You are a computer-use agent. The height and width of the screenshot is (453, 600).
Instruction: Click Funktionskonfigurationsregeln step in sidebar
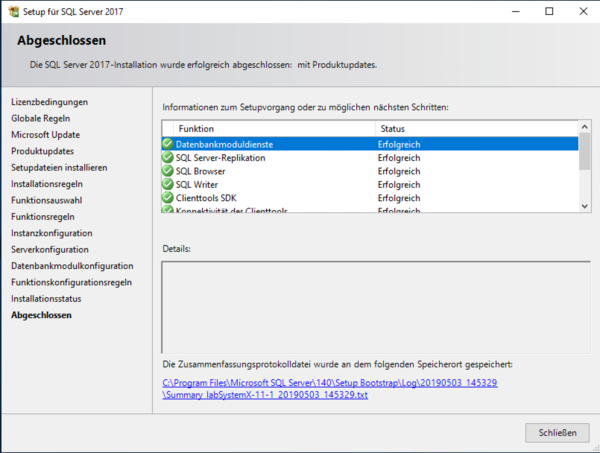72,282
